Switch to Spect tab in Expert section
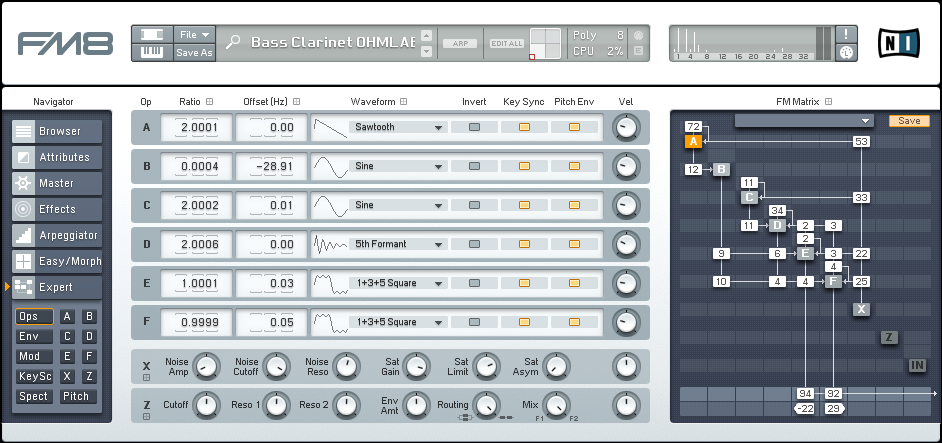 (34, 397)
